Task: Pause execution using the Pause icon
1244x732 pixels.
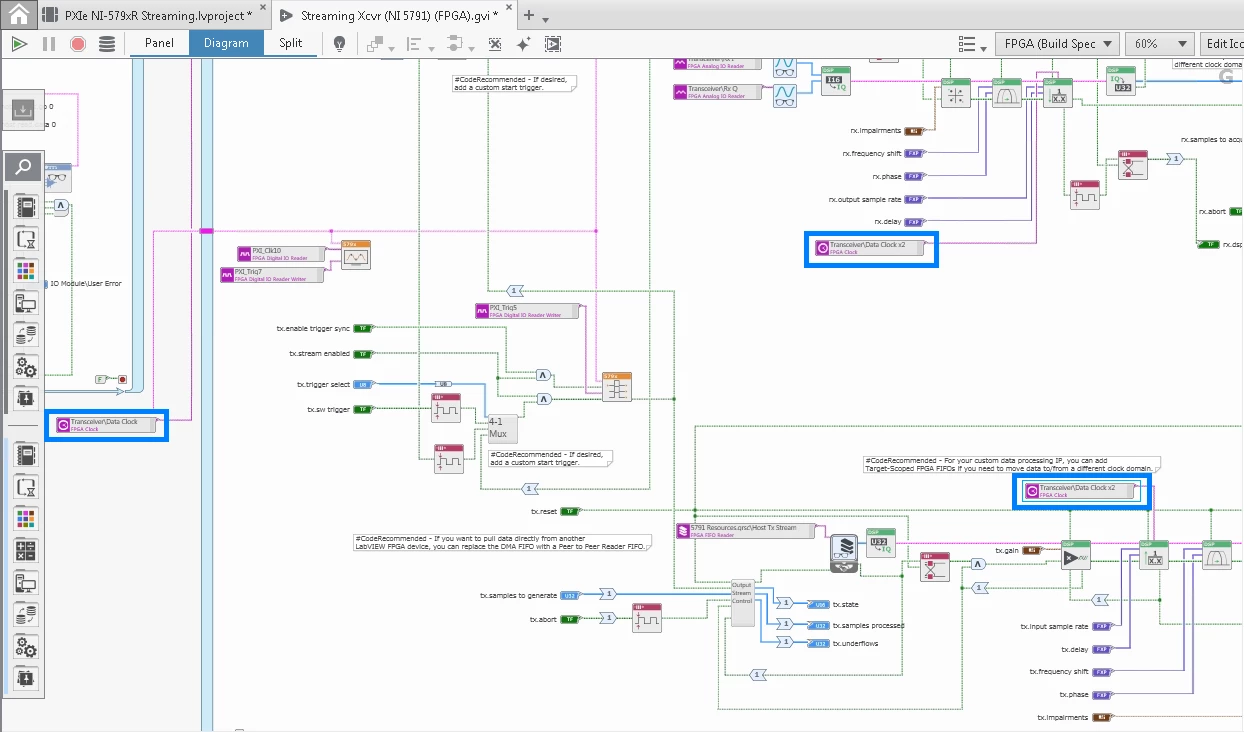Action: 48,43
